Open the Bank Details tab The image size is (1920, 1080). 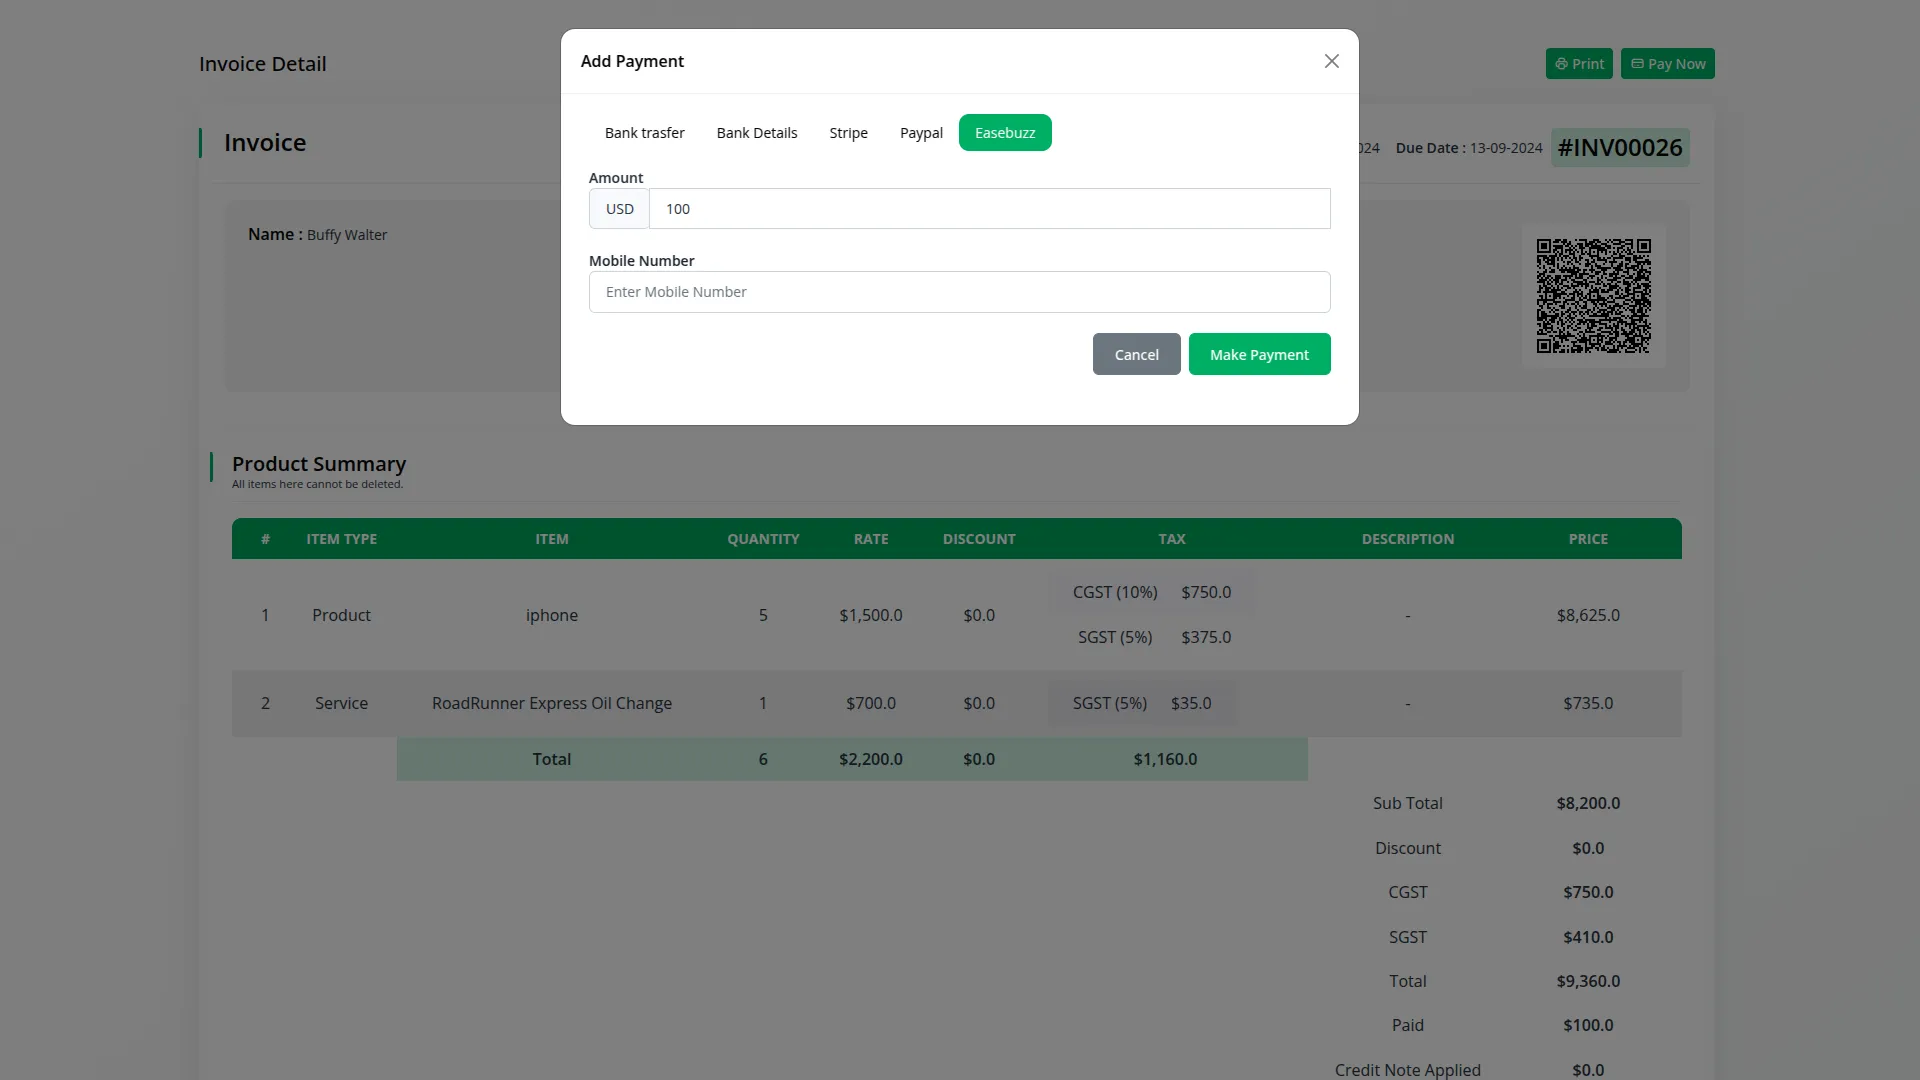(x=756, y=133)
